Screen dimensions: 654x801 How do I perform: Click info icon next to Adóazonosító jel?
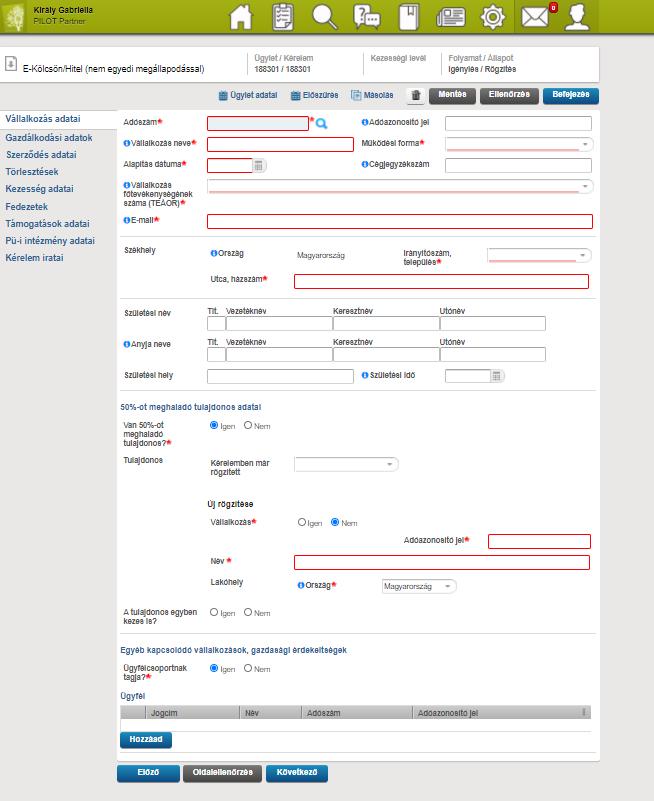tap(365, 122)
